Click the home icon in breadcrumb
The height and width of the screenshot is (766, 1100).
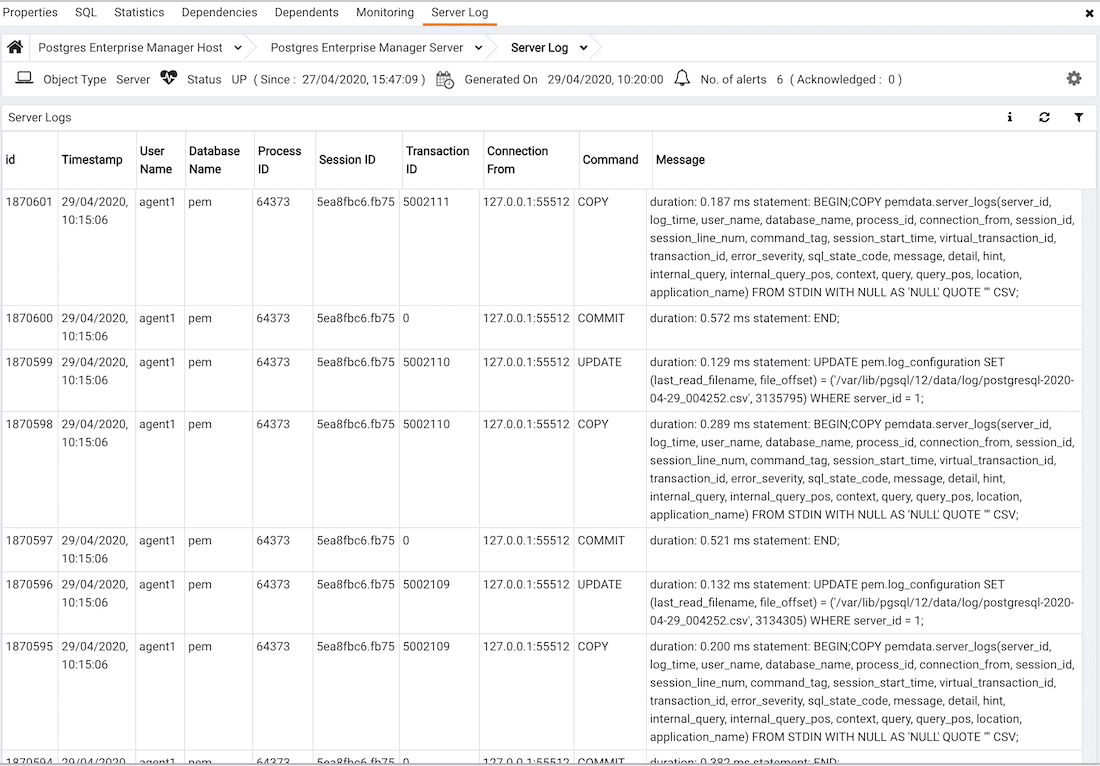point(15,47)
